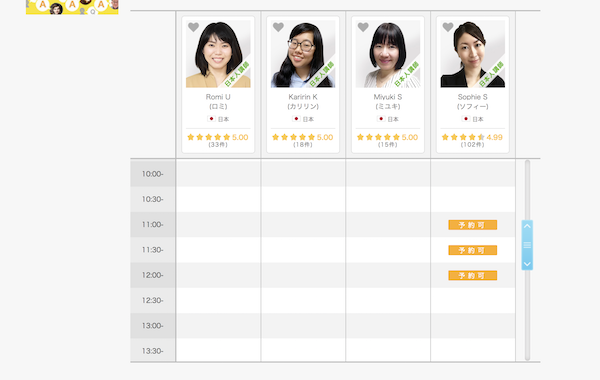Click the 13:00- time label
The image size is (600, 380).
[x=153, y=325]
